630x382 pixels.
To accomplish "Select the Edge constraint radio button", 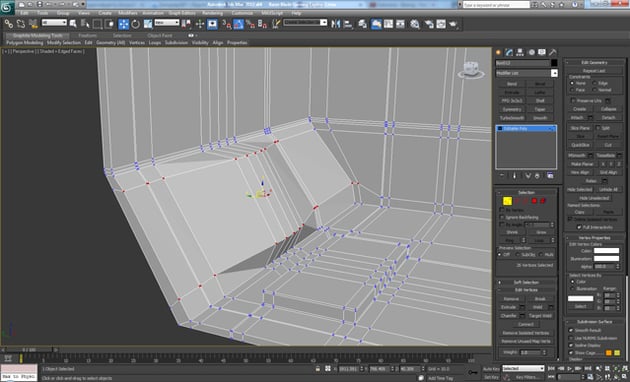I will pyautogui.click(x=595, y=83).
